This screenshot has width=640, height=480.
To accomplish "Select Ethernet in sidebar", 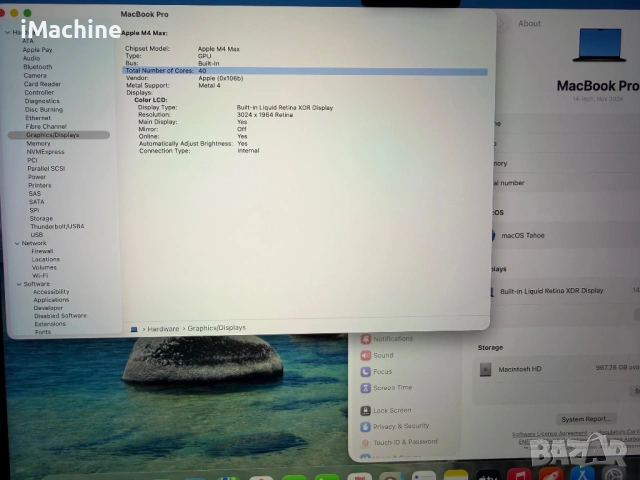I will 38,118.
